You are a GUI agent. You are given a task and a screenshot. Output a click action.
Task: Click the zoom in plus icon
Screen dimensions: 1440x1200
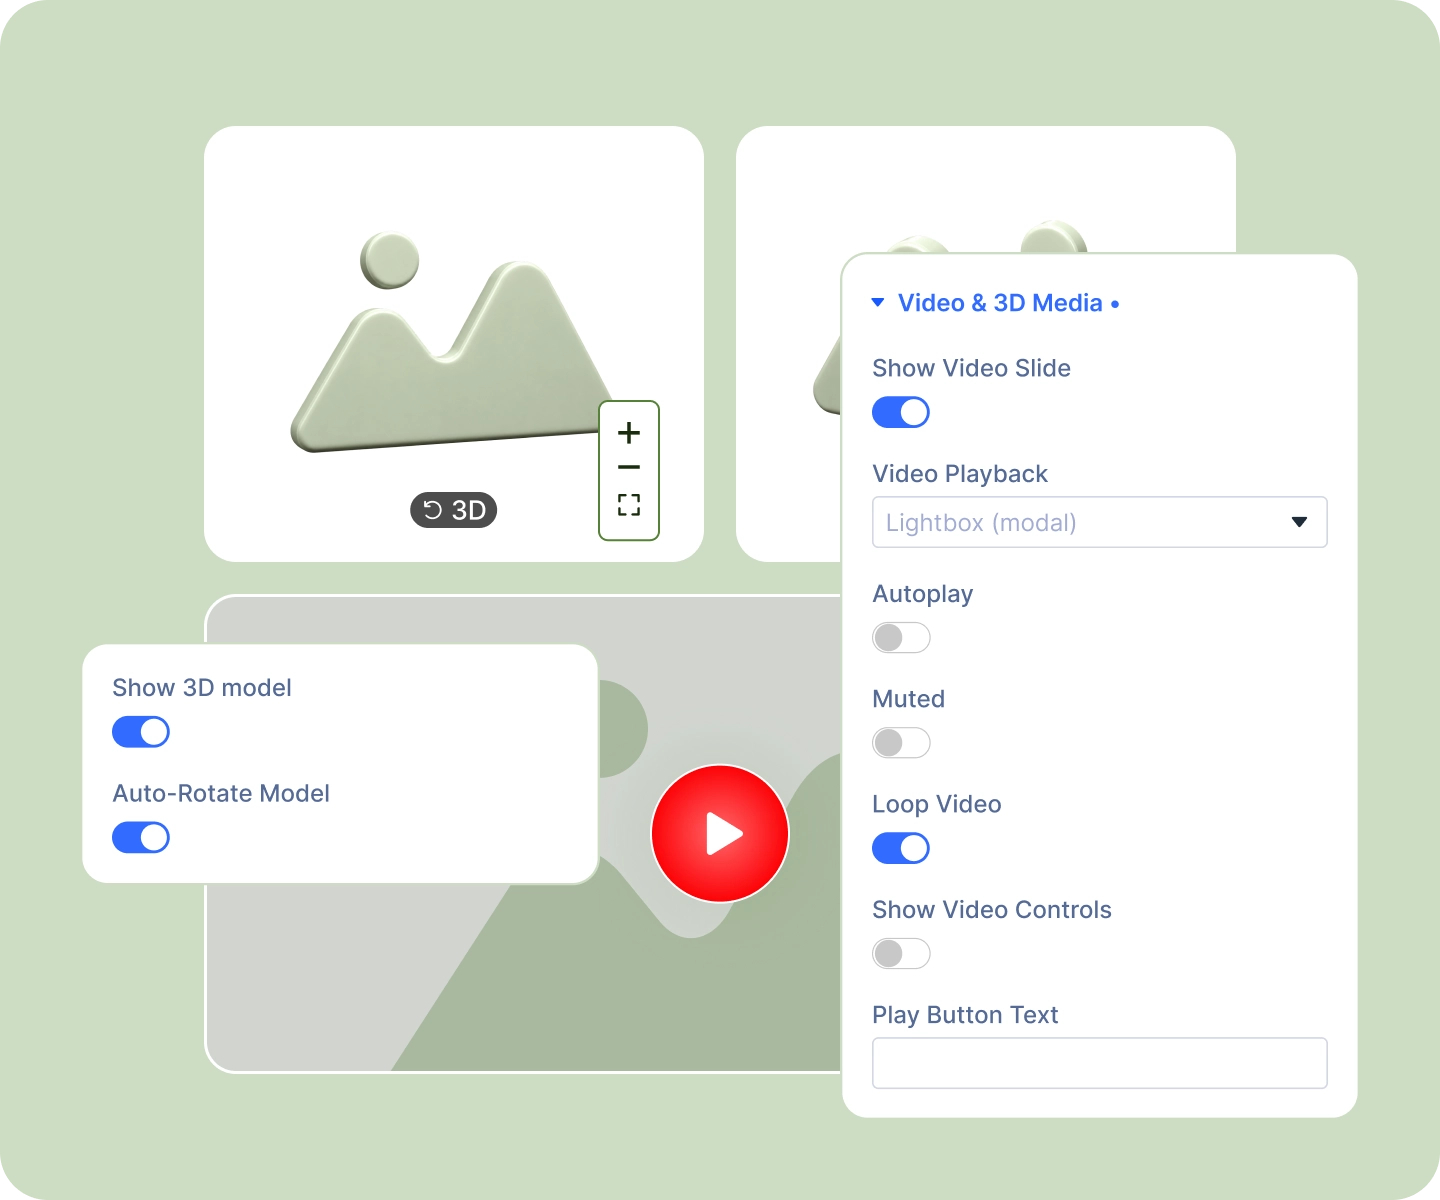[x=629, y=433]
